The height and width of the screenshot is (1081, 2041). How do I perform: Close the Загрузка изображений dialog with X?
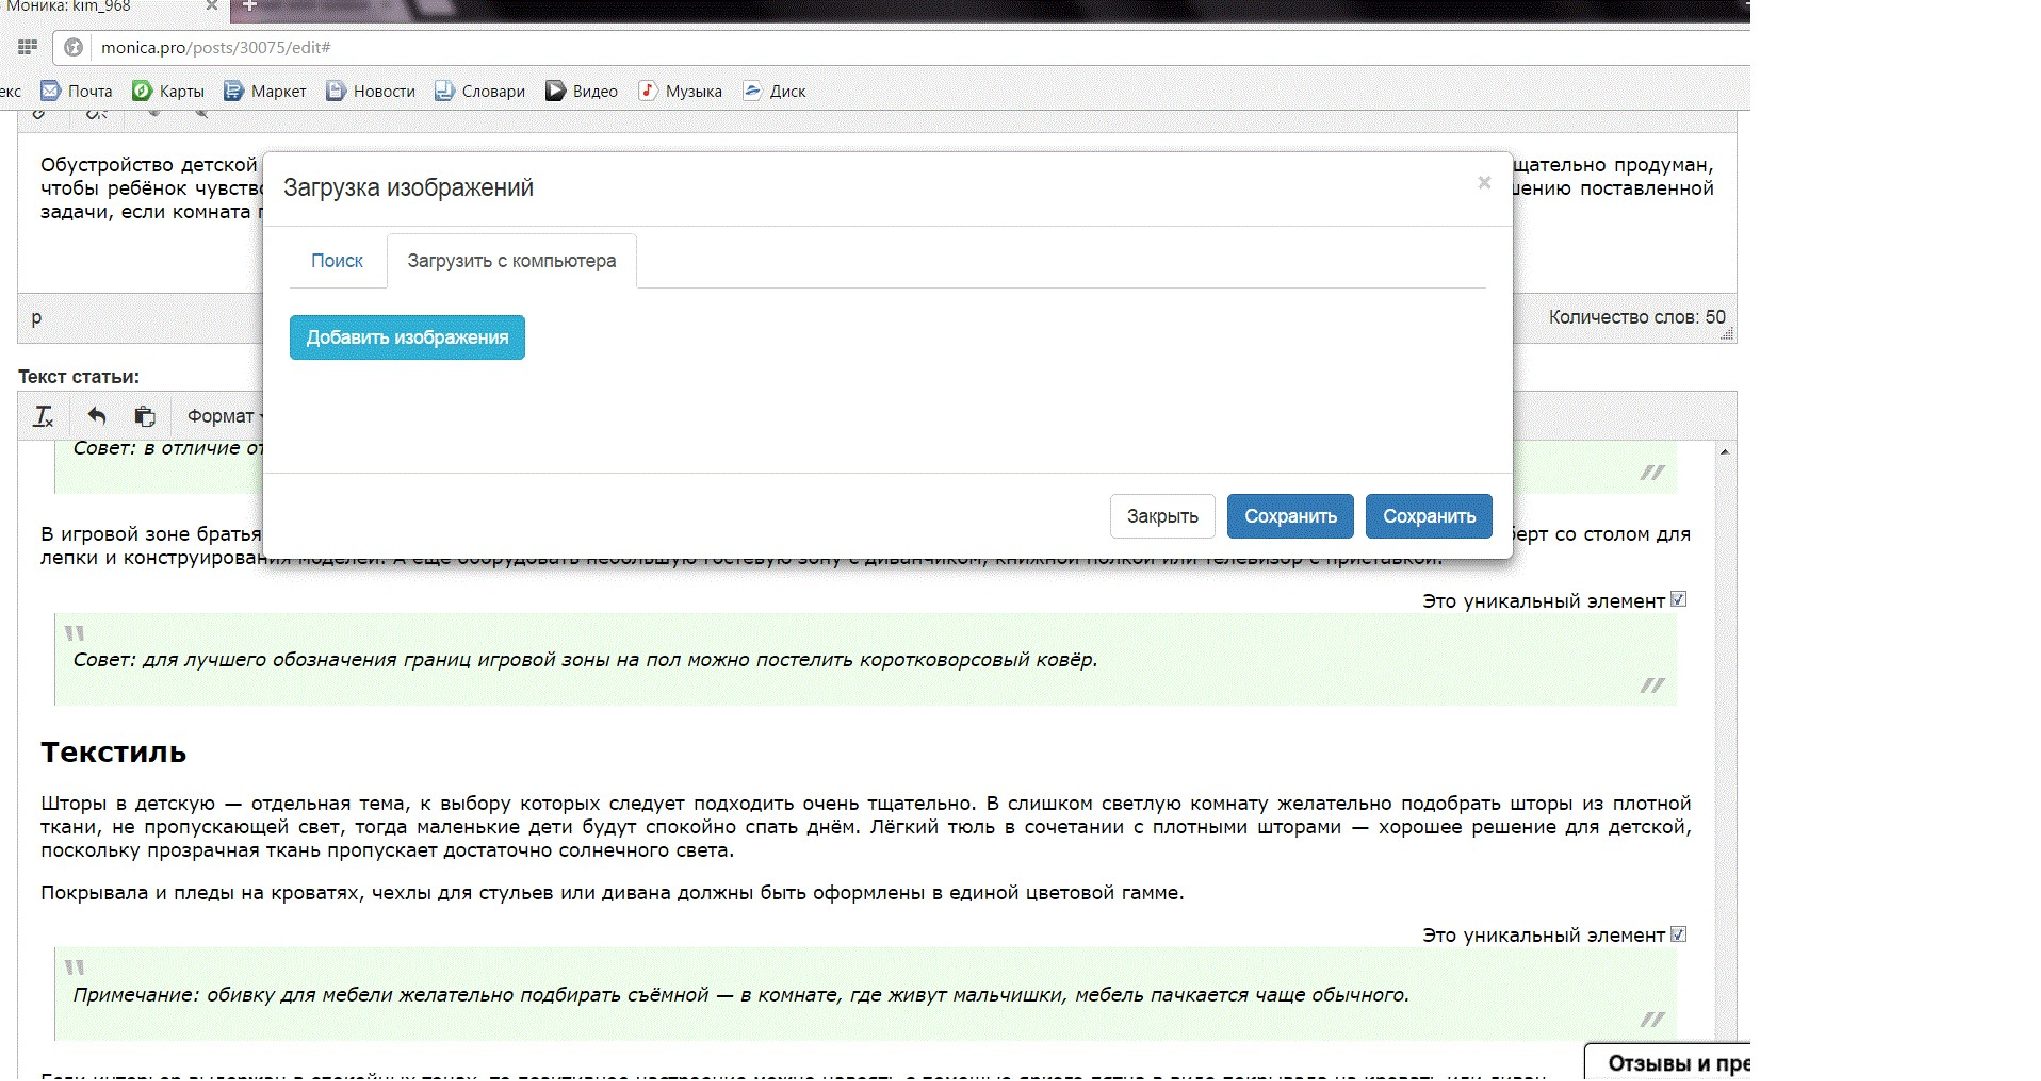coord(1484,182)
